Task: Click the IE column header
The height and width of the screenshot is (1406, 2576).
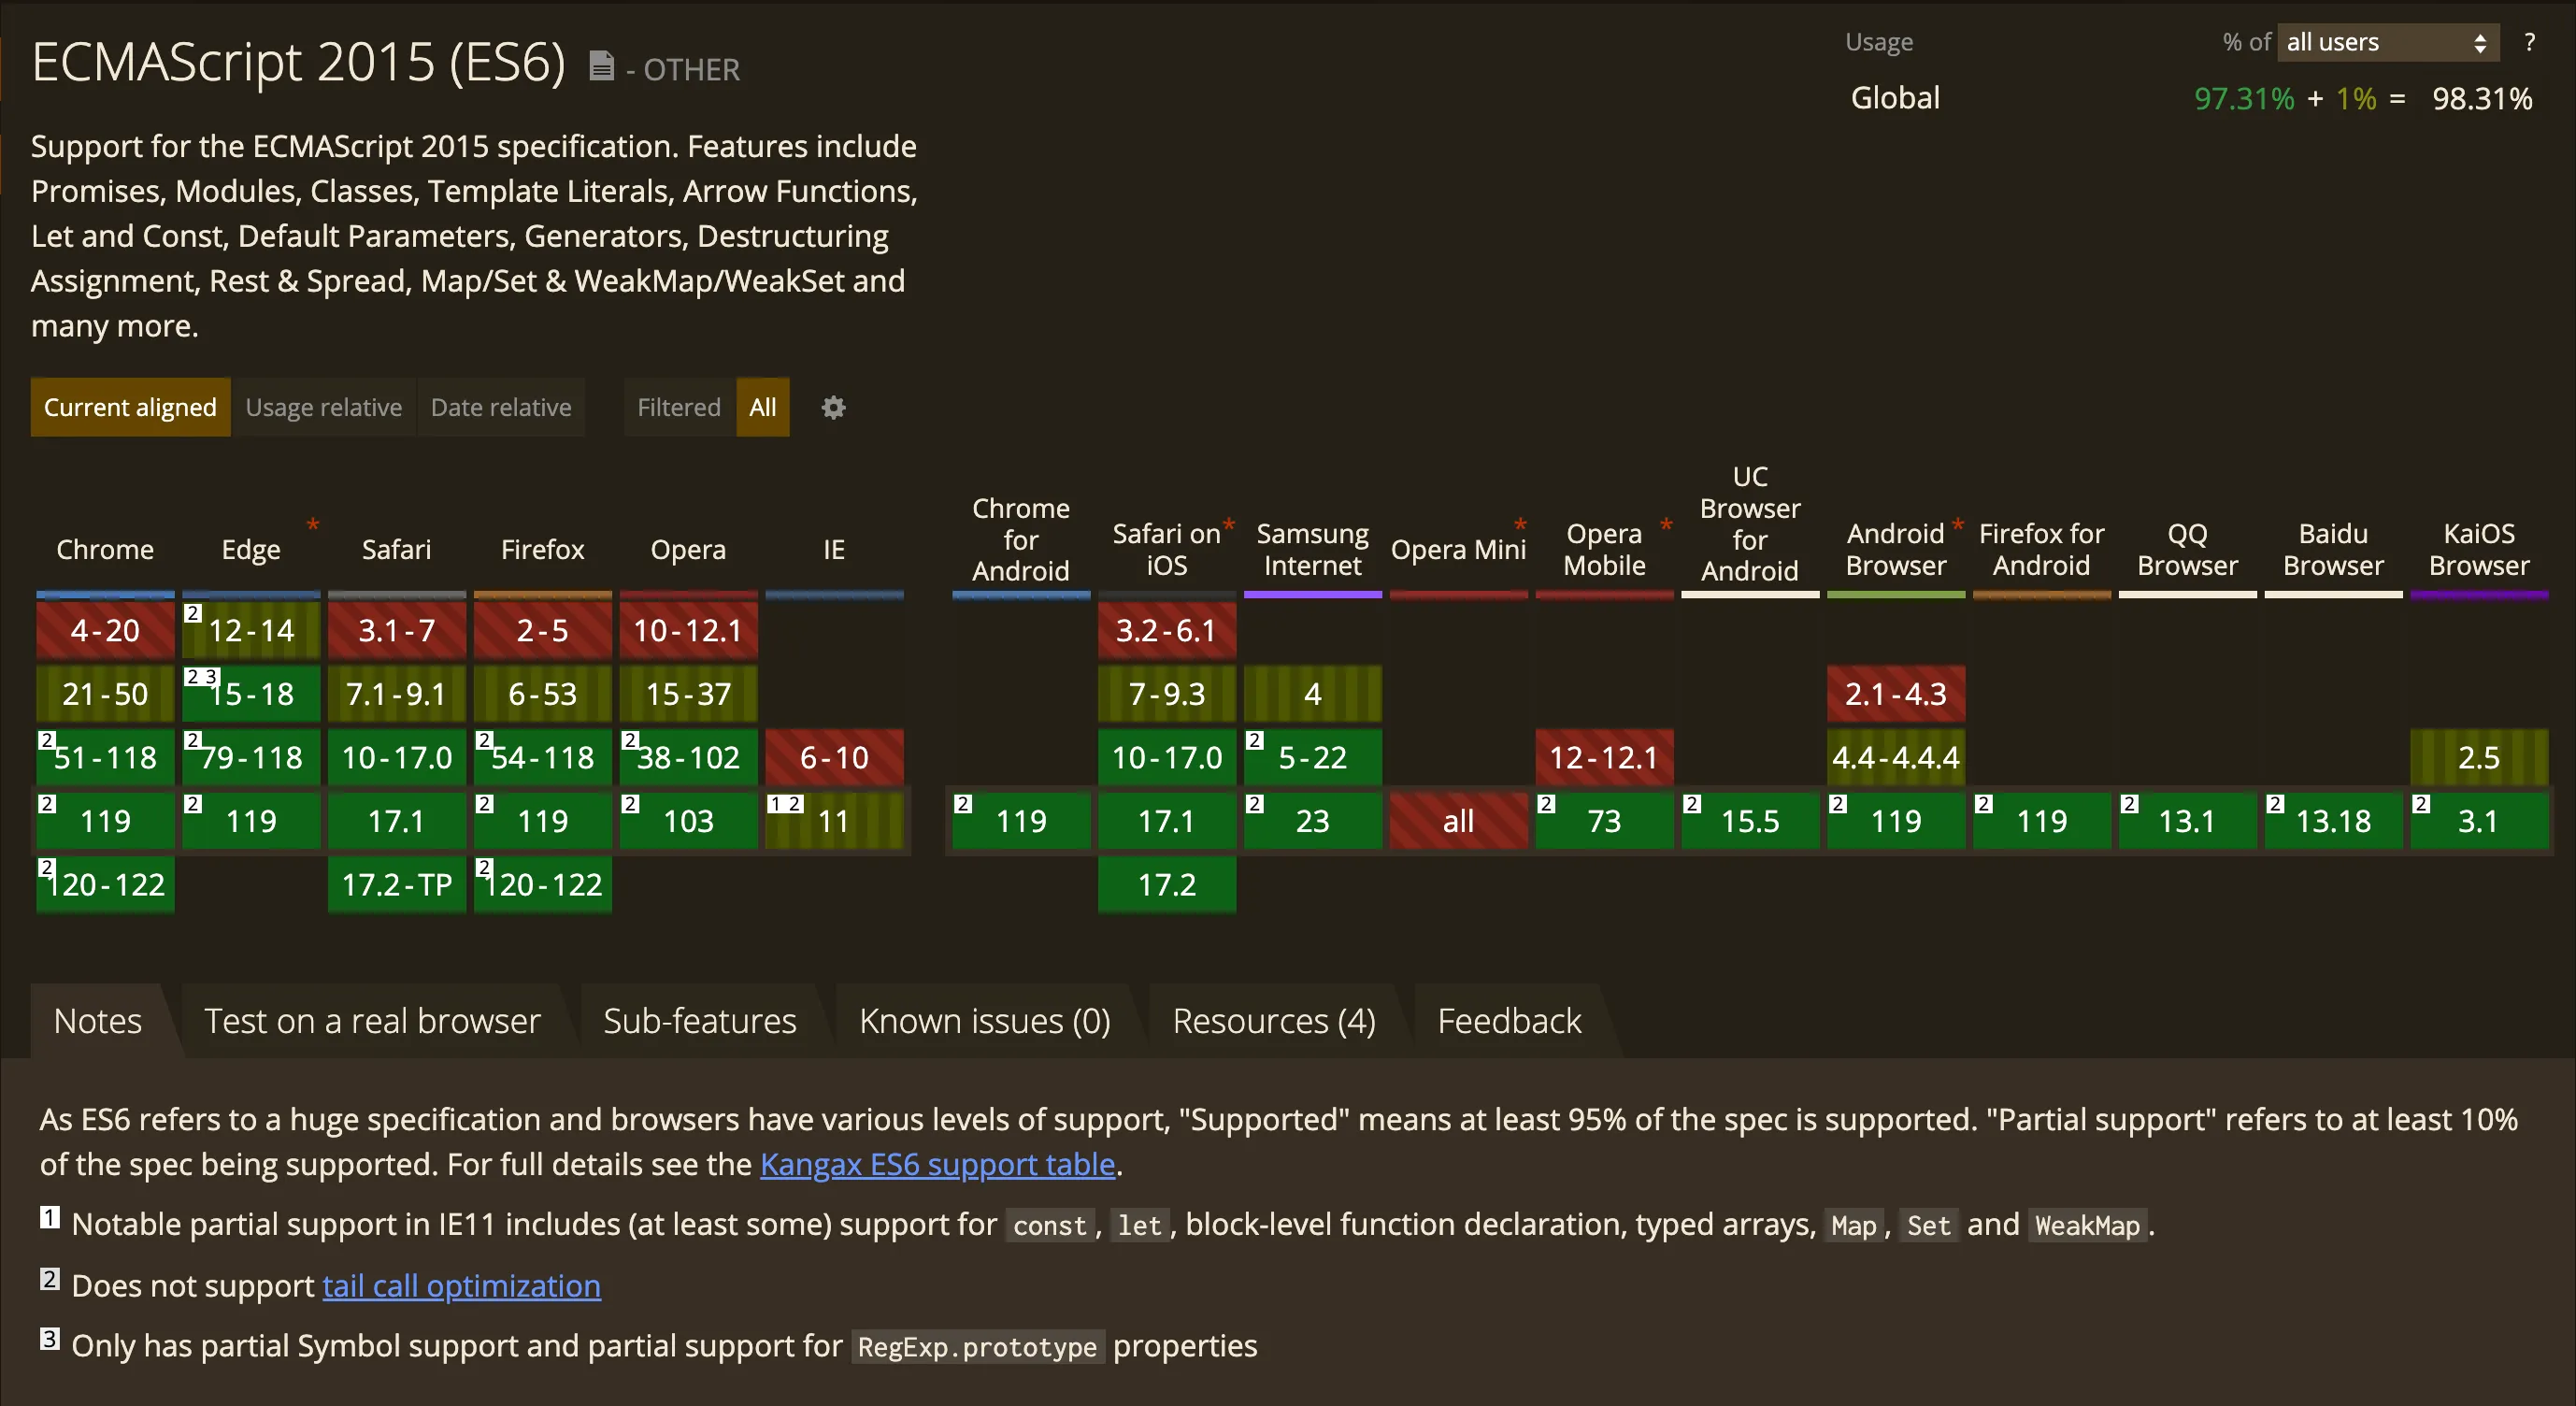Action: [x=834, y=549]
